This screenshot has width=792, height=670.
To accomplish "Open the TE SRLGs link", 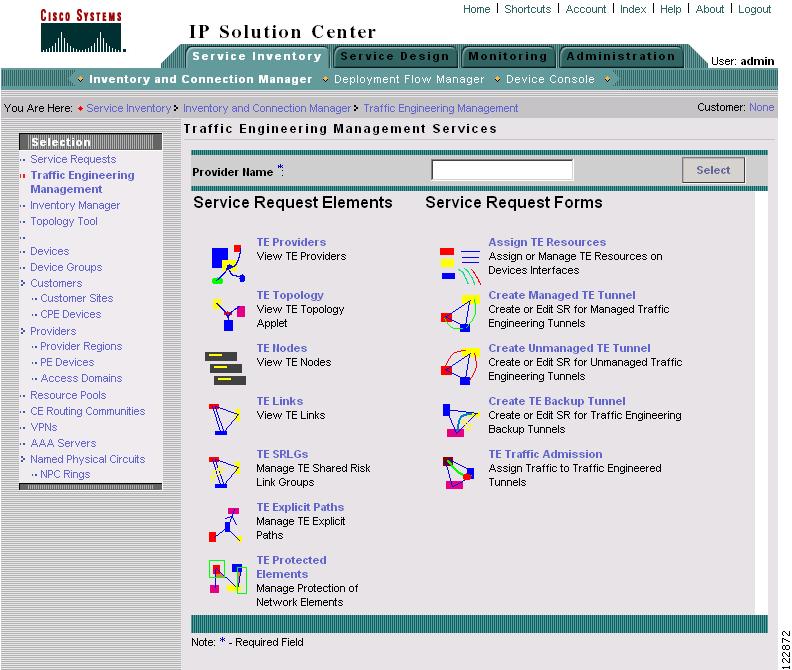I will click(282, 454).
